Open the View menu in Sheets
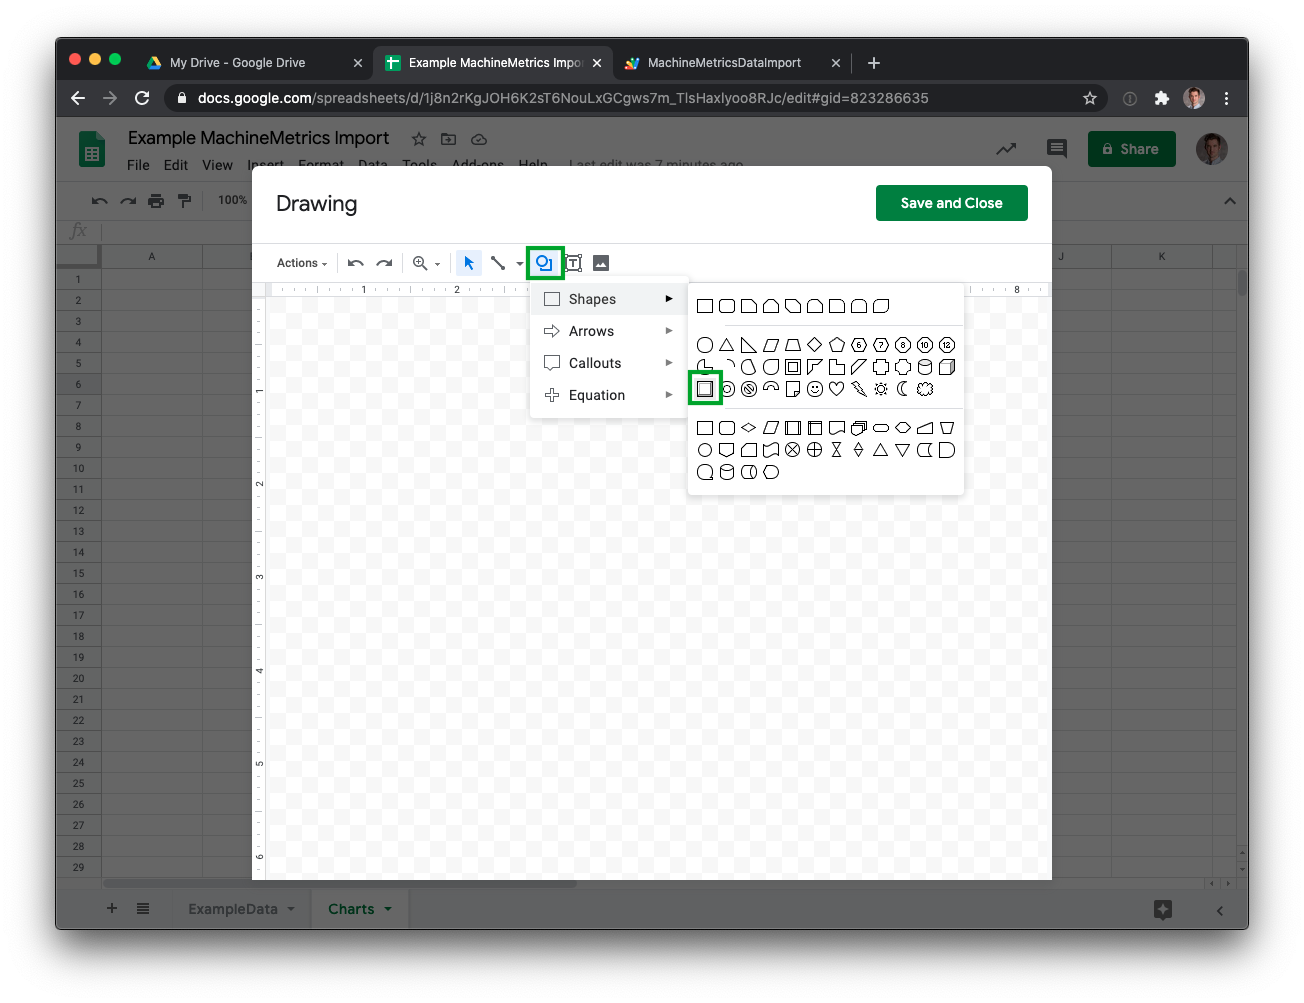The width and height of the screenshot is (1304, 1003). pyautogui.click(x=217, y=165)
